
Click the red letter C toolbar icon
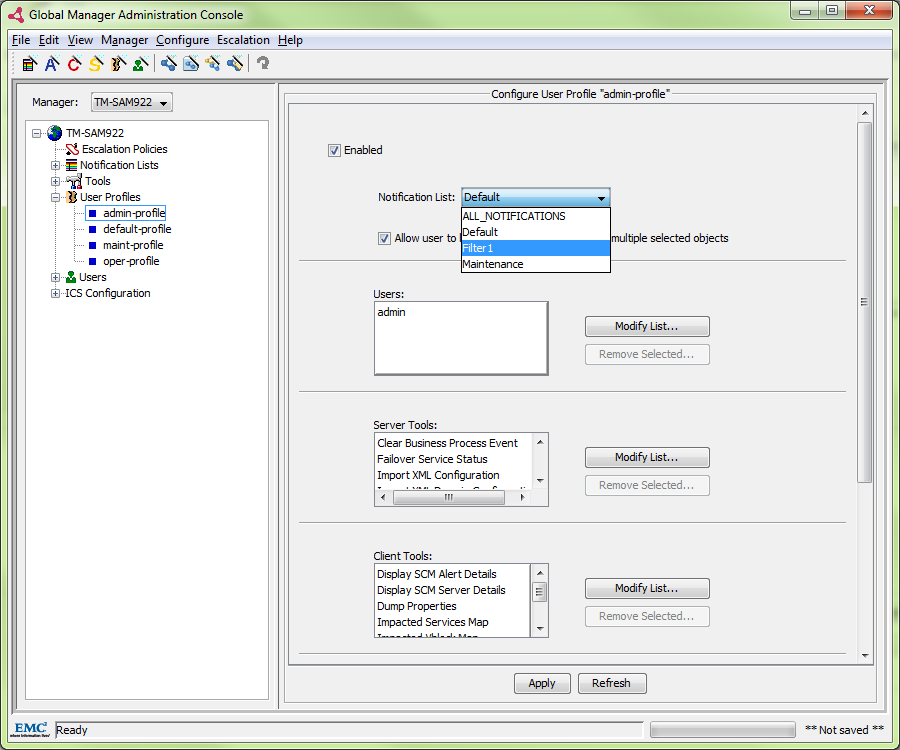click(74, 64)
